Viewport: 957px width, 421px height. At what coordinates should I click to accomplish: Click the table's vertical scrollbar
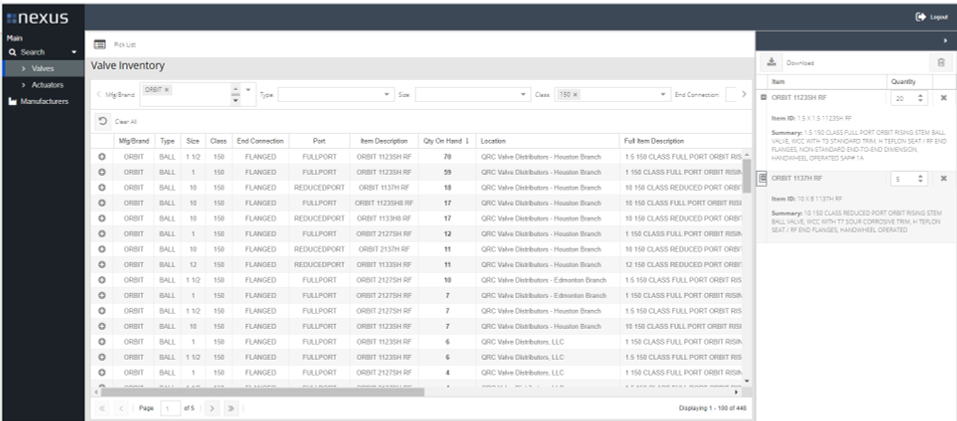tap(746, 175)
